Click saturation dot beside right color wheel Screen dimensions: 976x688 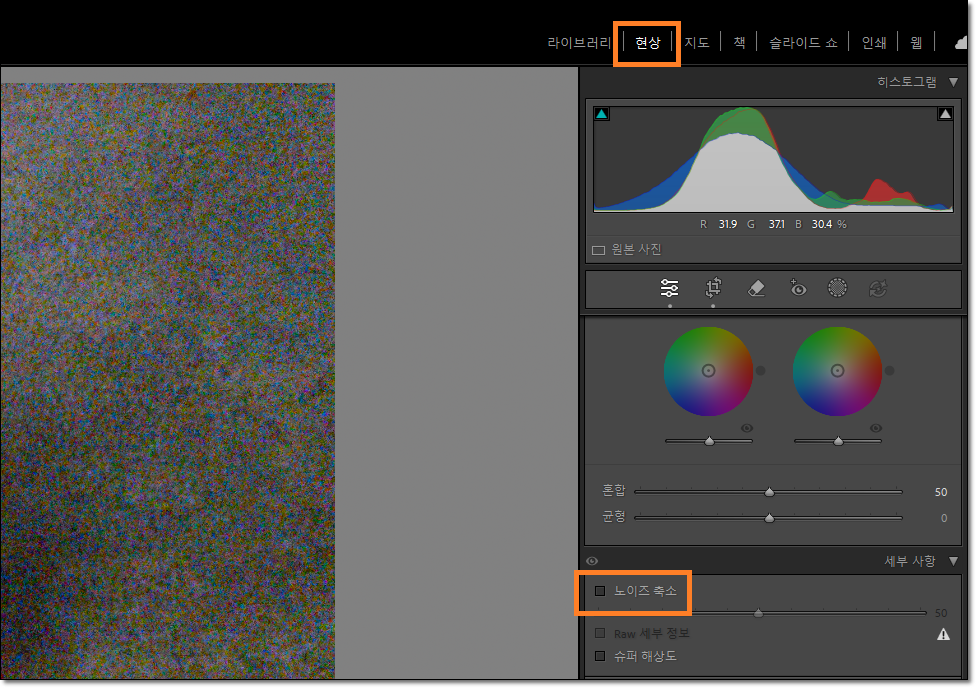coord(889,370)
